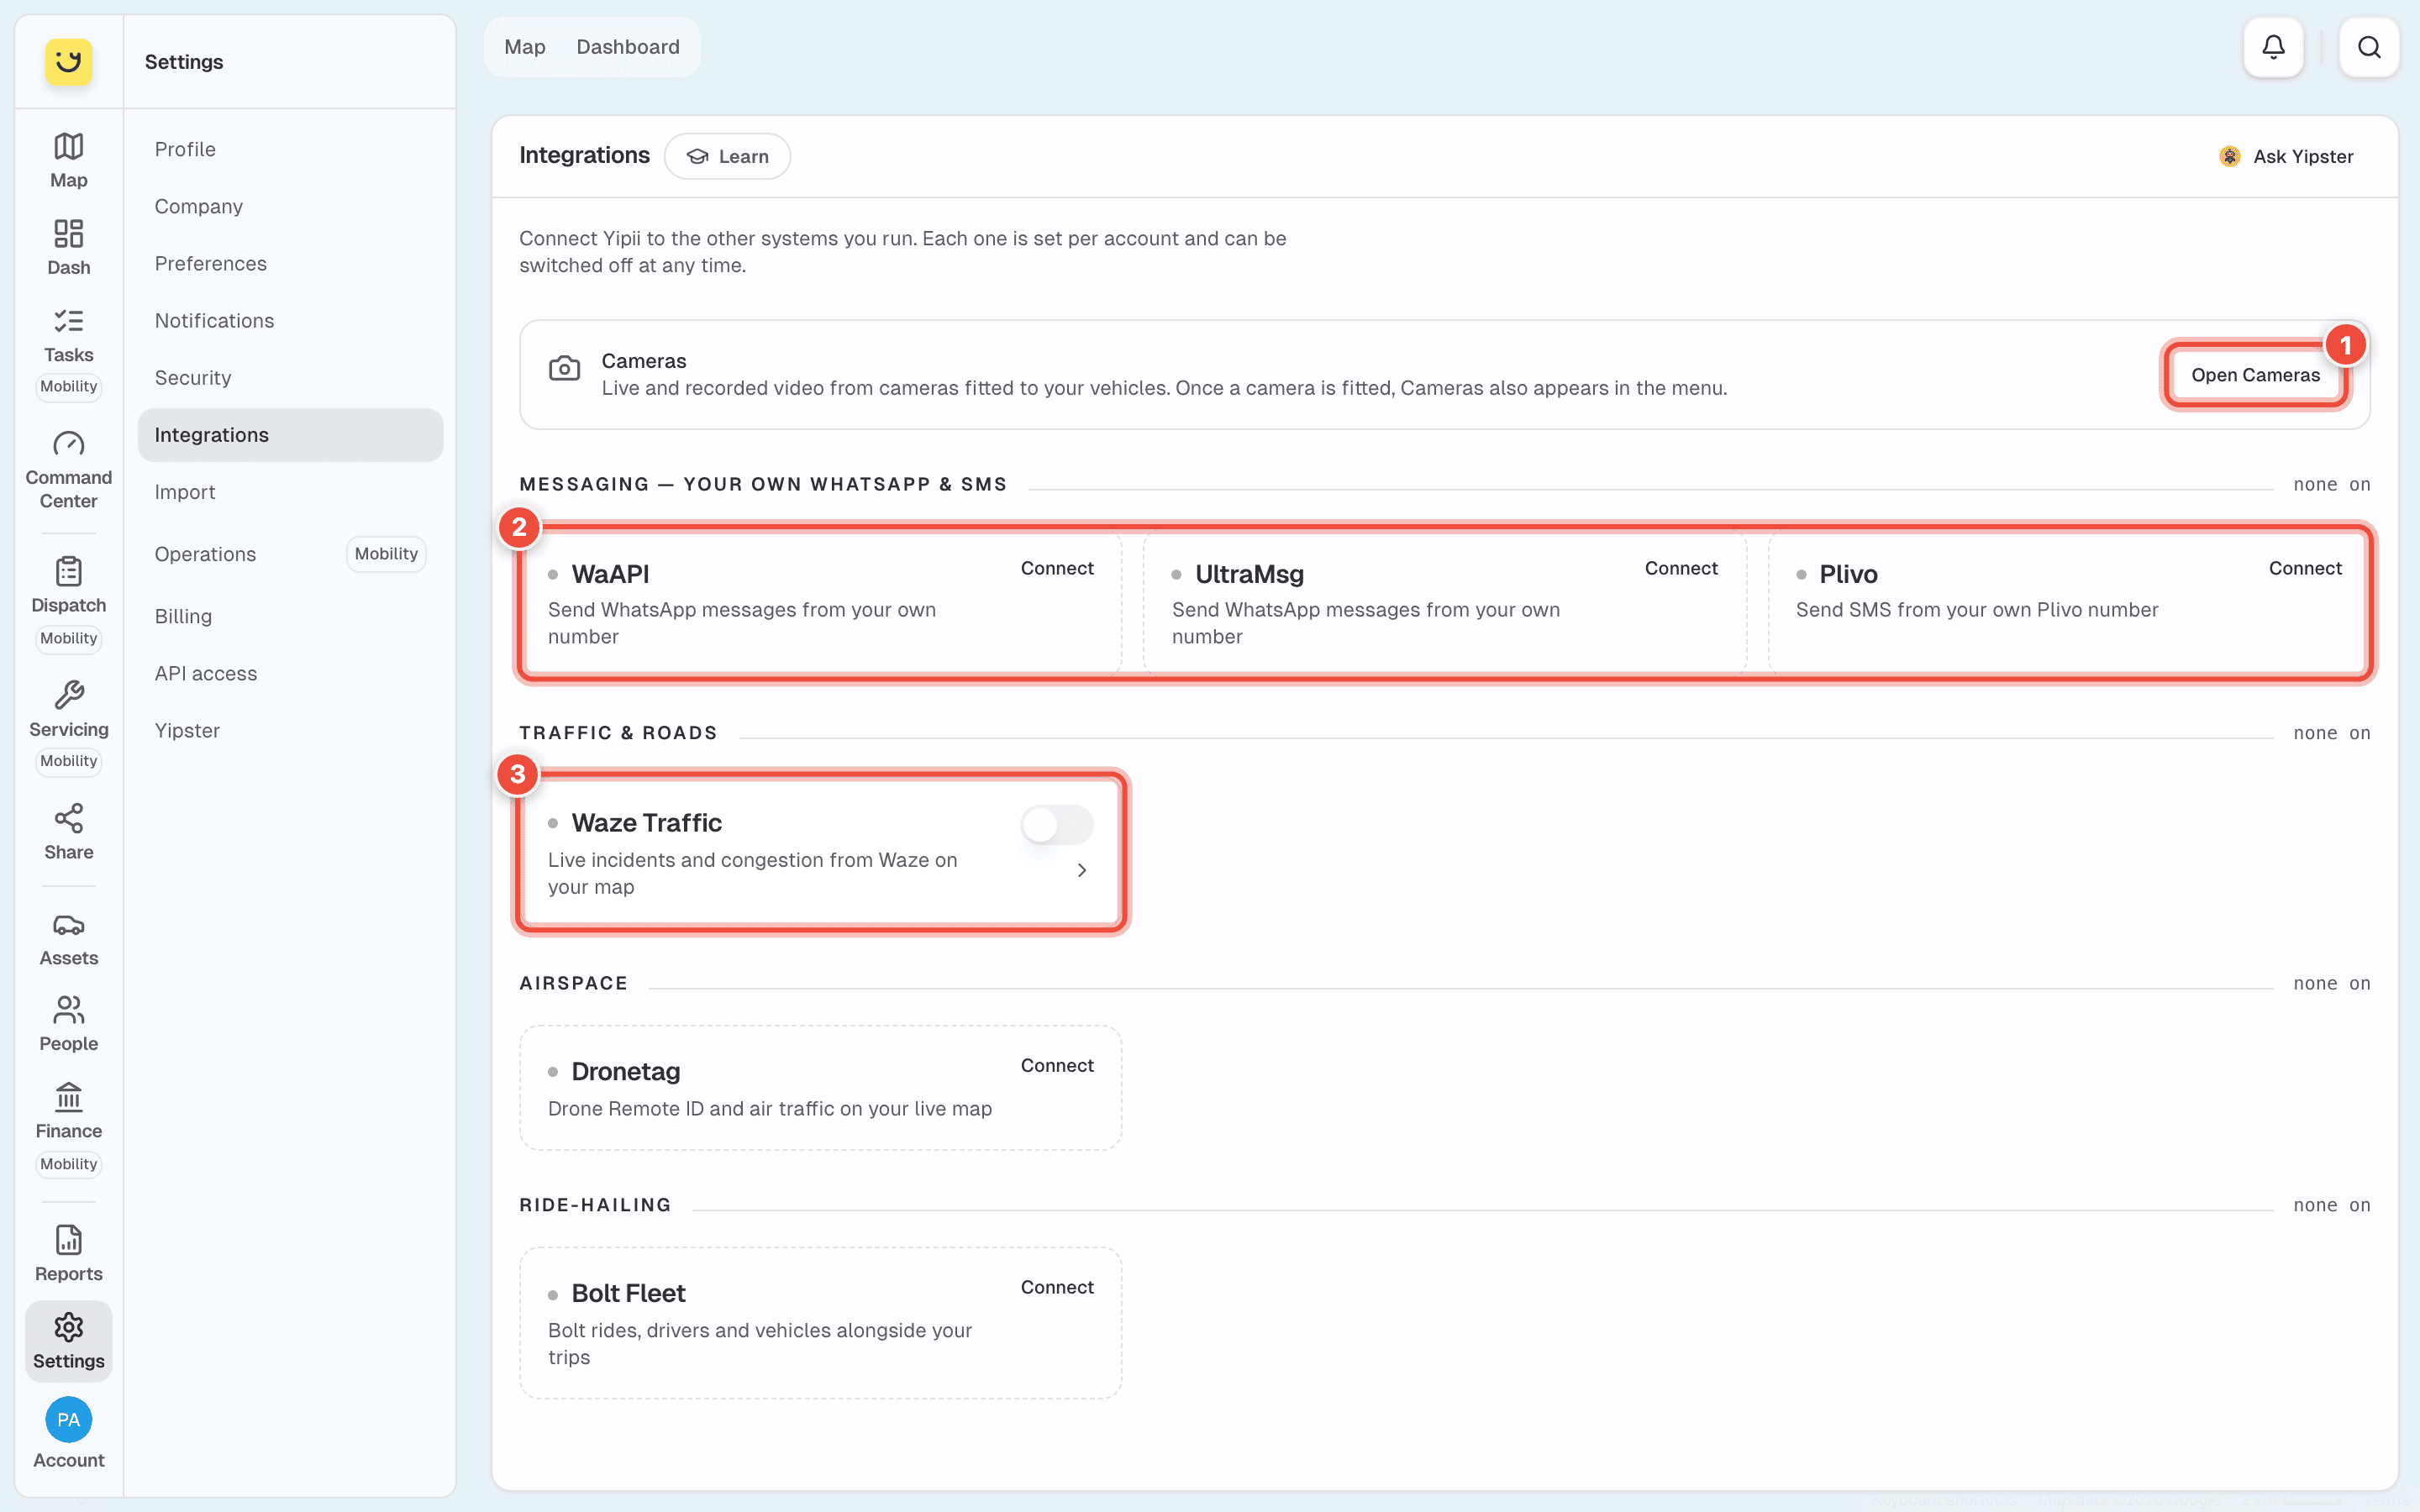Open the PA Account avatar
Viewport: 2420px width, 1512px height.
click(x=68, y=1420)
